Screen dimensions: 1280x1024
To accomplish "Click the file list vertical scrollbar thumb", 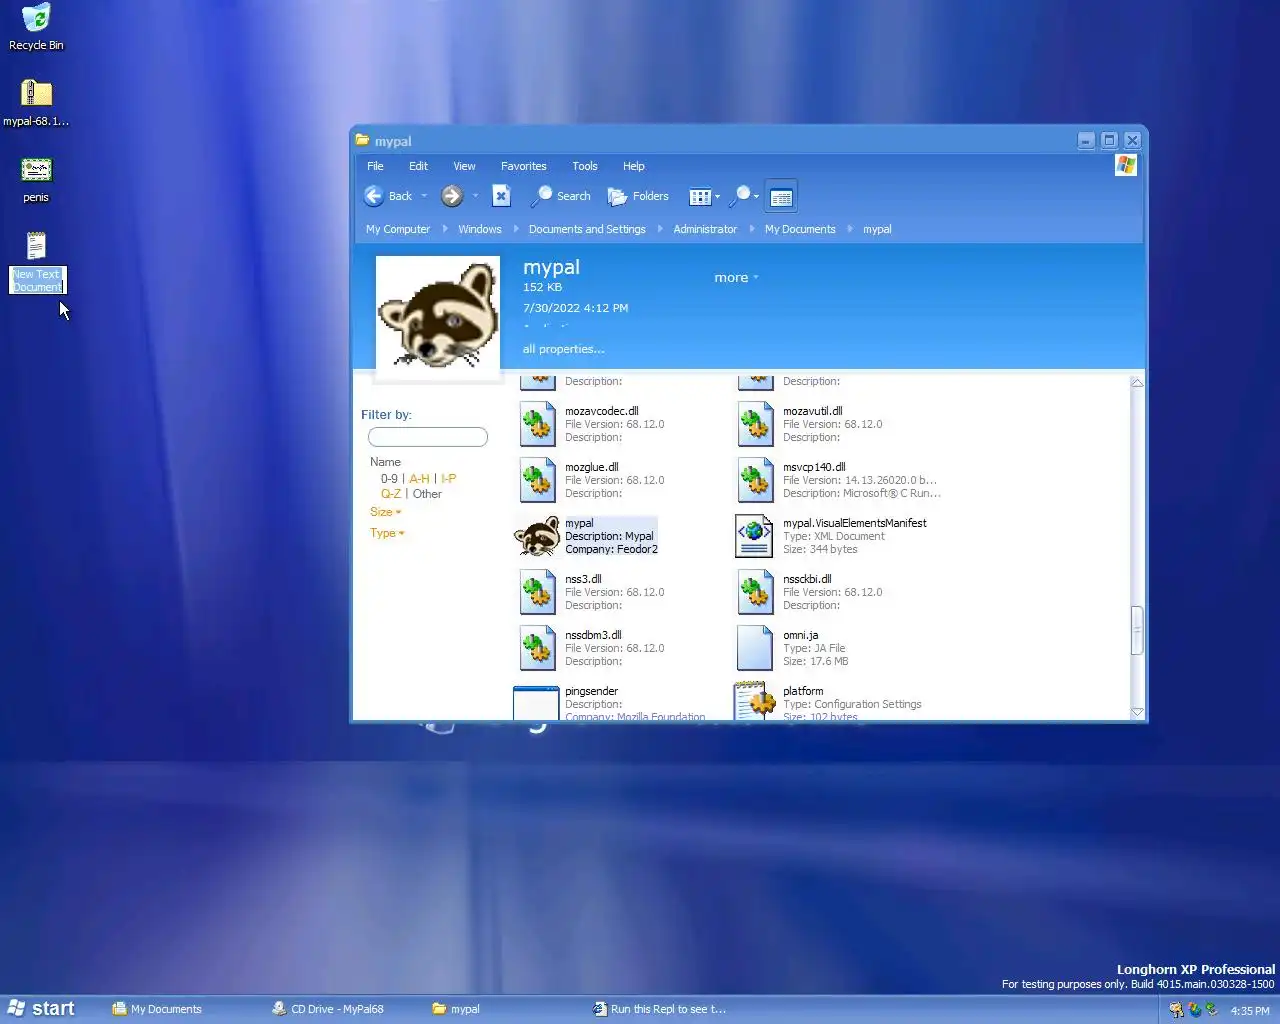I will [1137, 630].
